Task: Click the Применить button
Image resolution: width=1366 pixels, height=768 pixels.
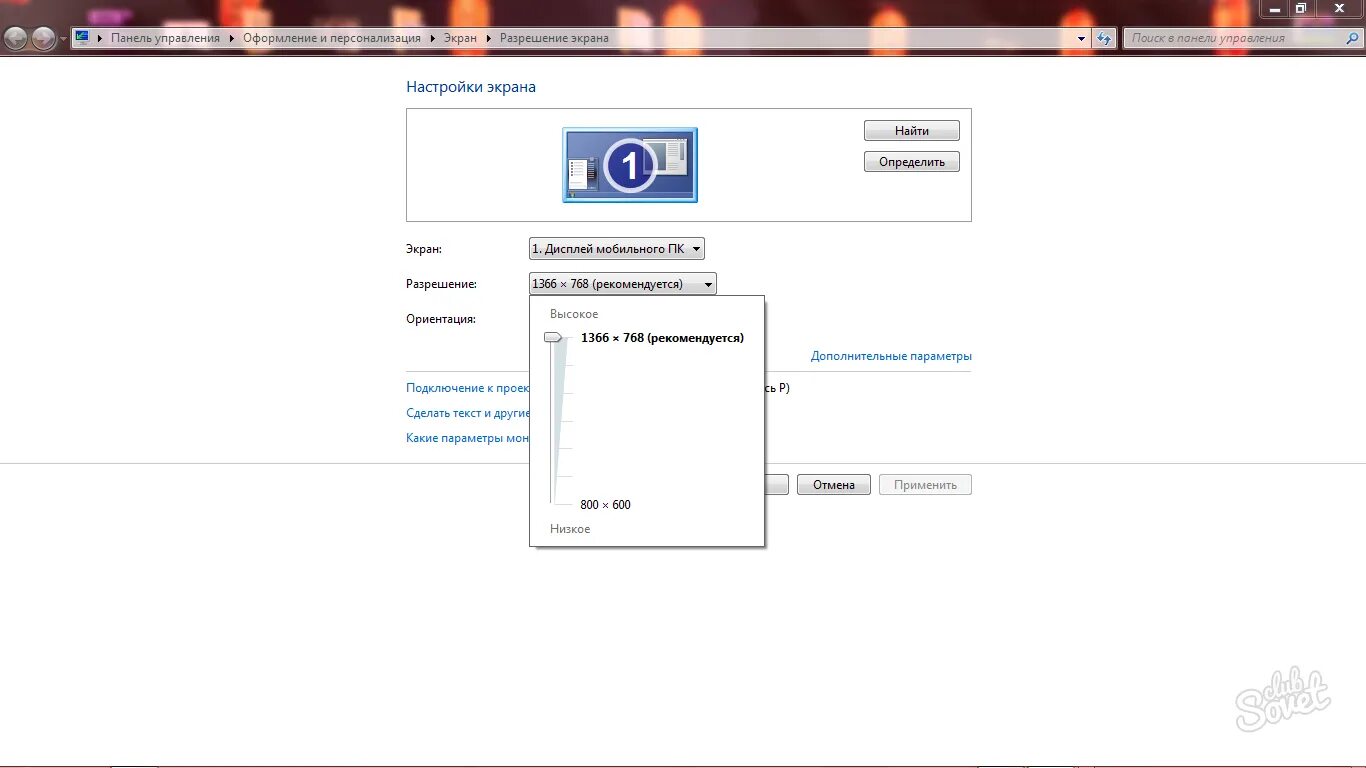Action: (x=925, y=485)
